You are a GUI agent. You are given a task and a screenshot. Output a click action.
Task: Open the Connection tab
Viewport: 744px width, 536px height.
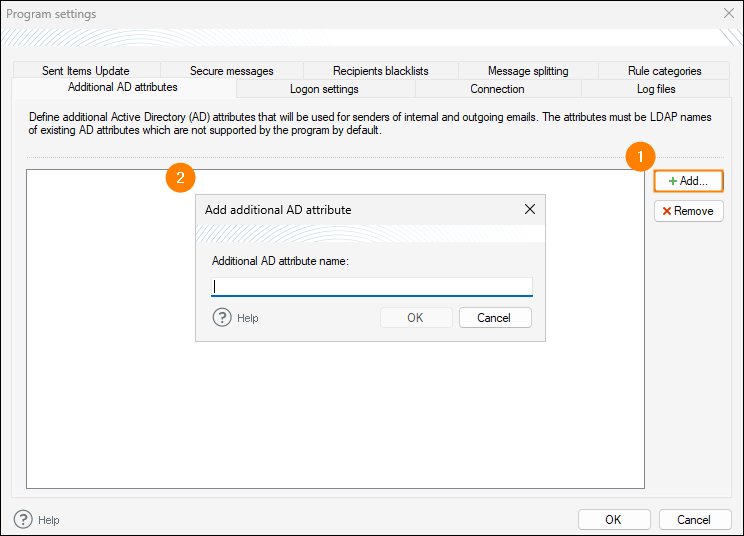[x=497, y=89]
